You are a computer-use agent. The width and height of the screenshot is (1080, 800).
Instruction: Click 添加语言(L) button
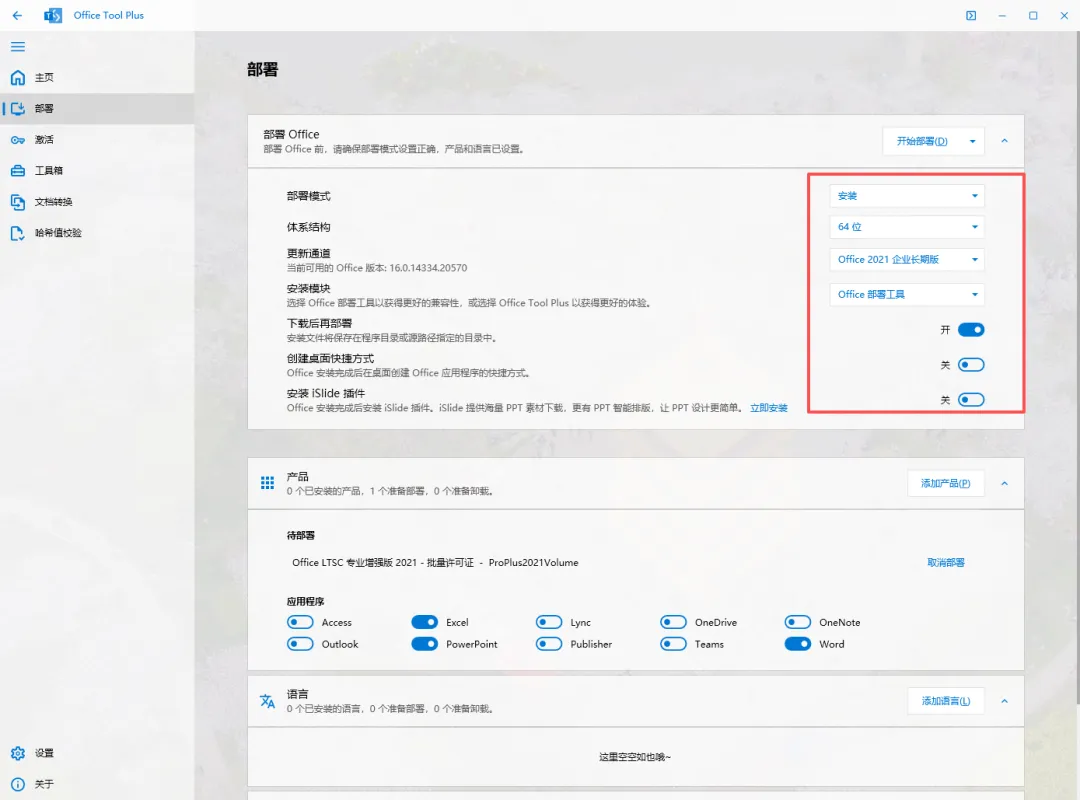pos(945,701)
